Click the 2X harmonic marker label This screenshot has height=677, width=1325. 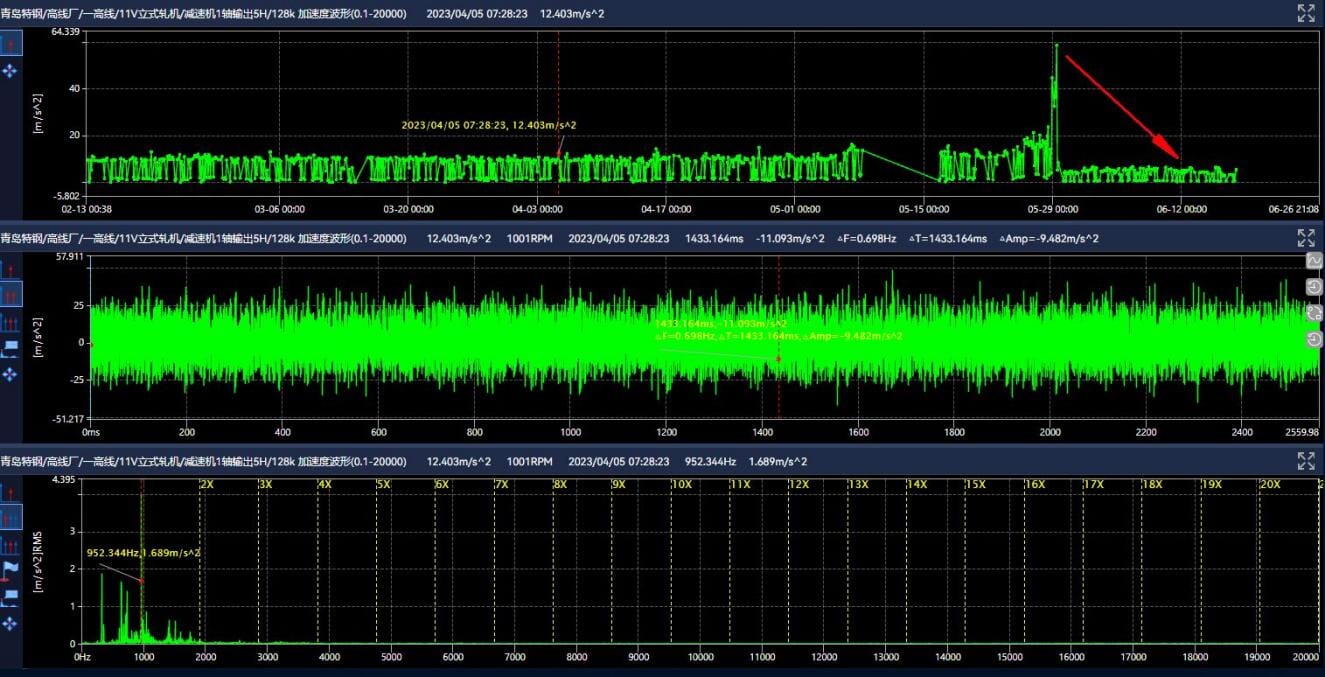click(x=207, y=484)
